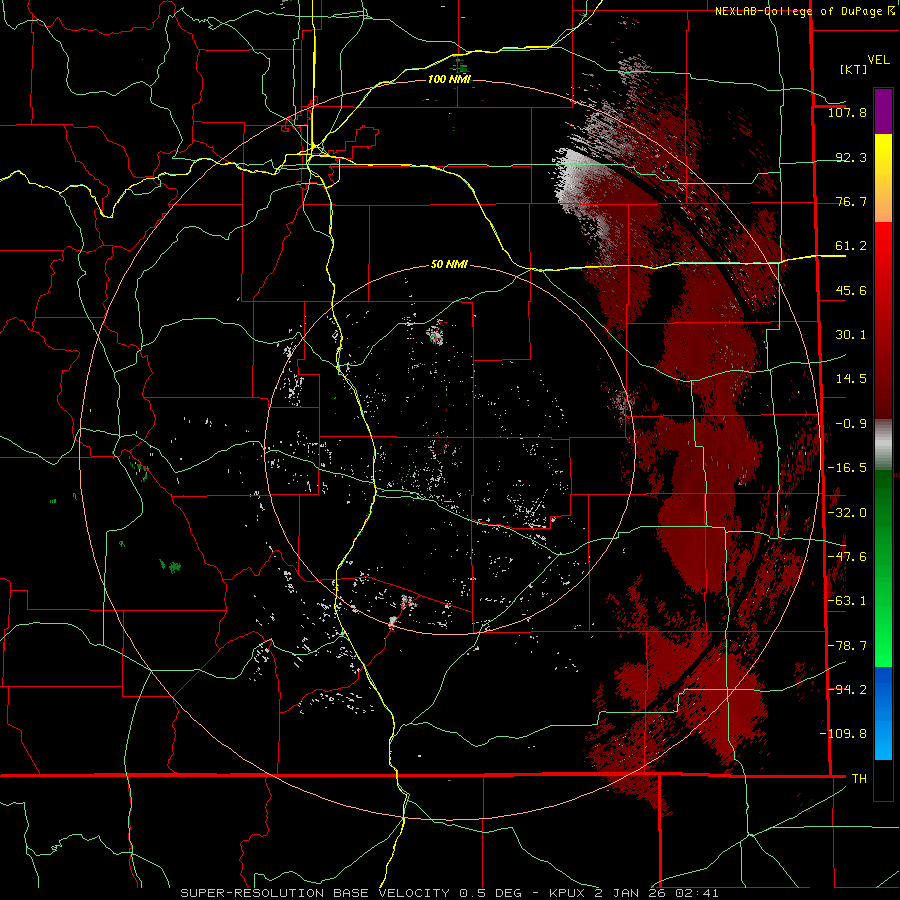Click the 30.1 scale value
This screenshot has width=900, height=900.
click(x=851, y=335)
